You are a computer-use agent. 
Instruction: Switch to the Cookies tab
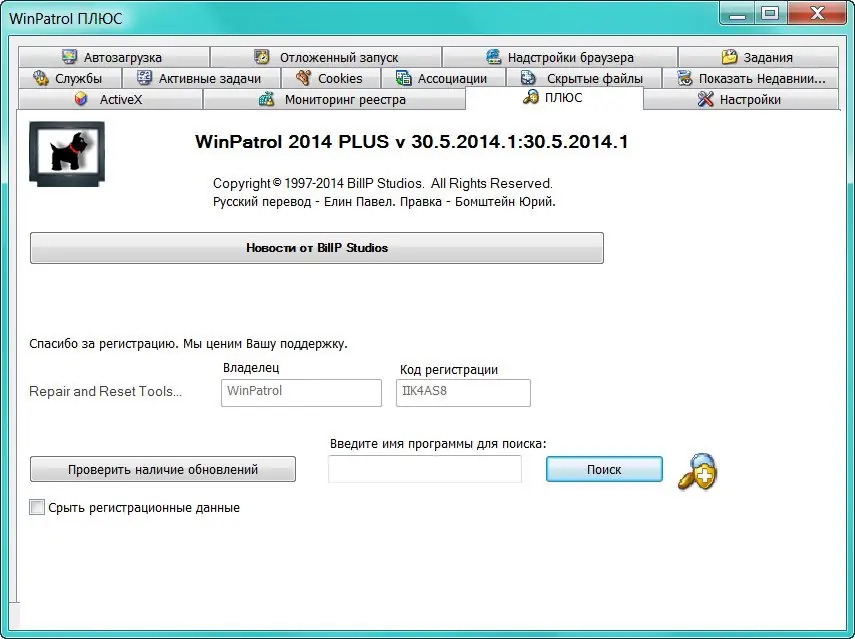tap(330, 78)
